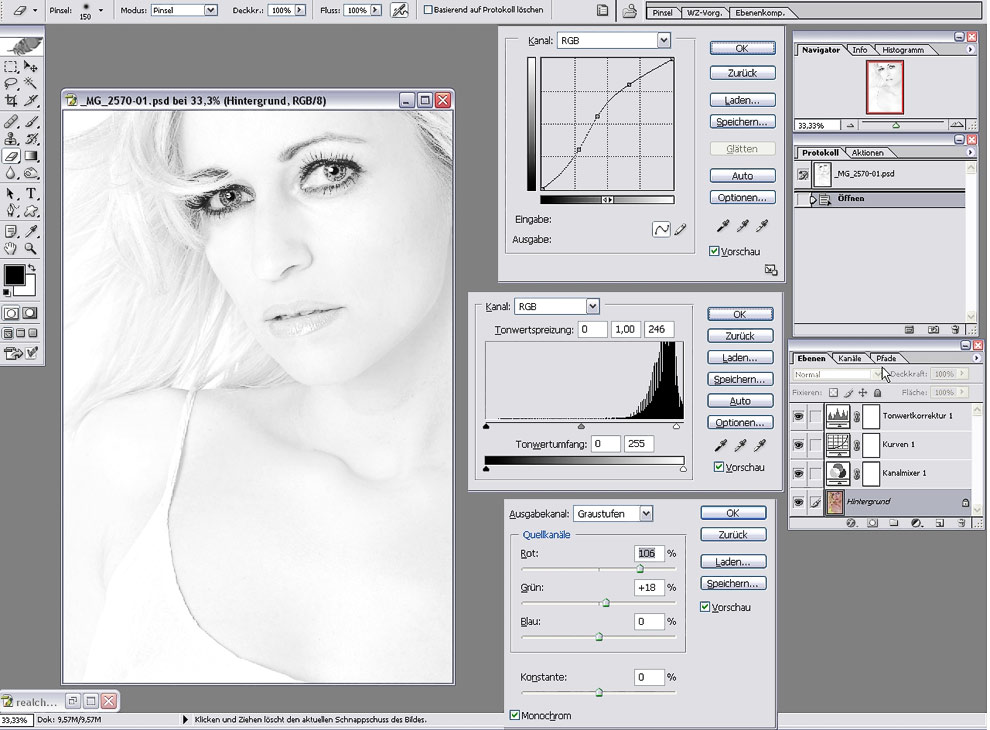Select the Move tool
990x730 pixels.
click(31, 66)
